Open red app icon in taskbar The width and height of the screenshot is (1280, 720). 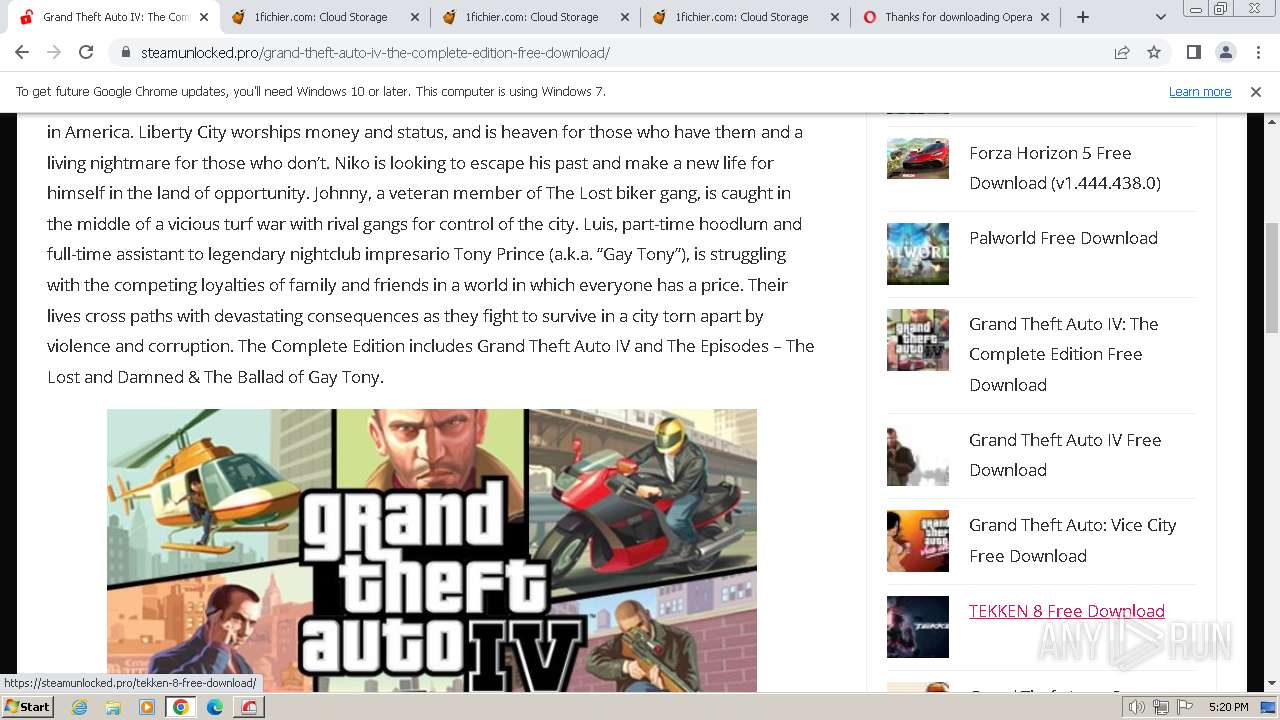point(249,707)
